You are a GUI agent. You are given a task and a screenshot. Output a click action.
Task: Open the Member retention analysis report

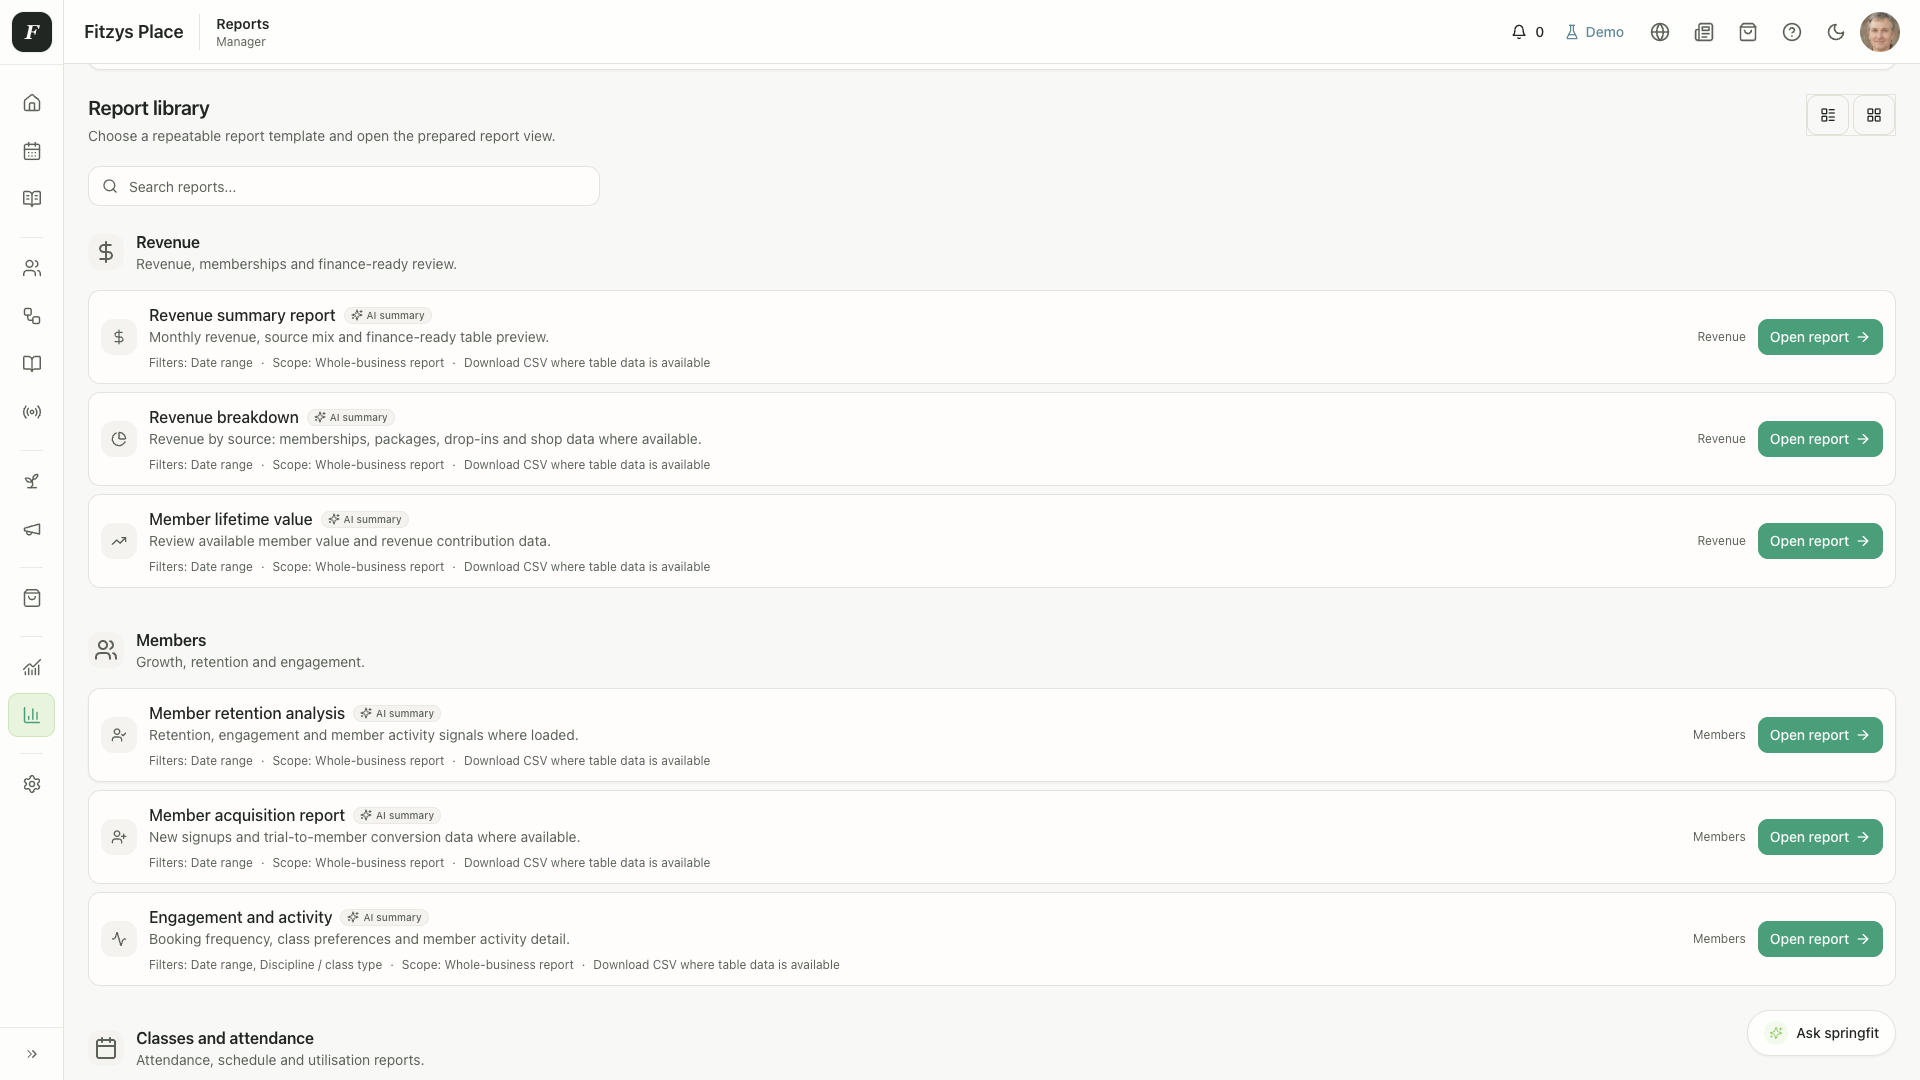point(1820,735)
